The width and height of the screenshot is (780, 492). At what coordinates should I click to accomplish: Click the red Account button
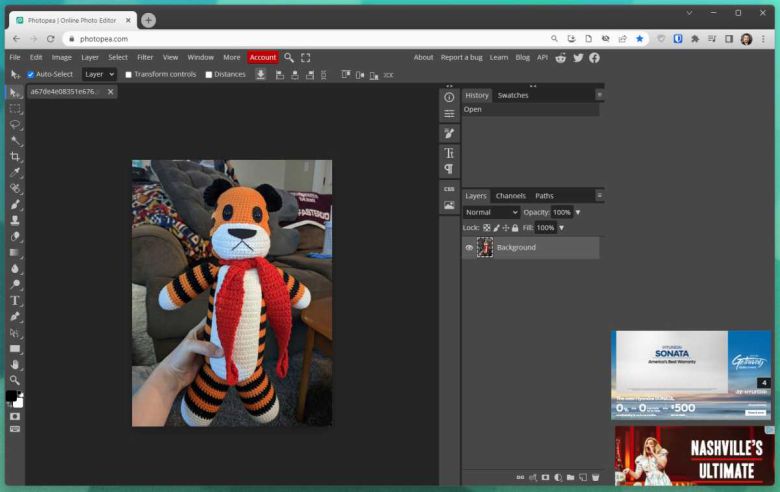263,57
